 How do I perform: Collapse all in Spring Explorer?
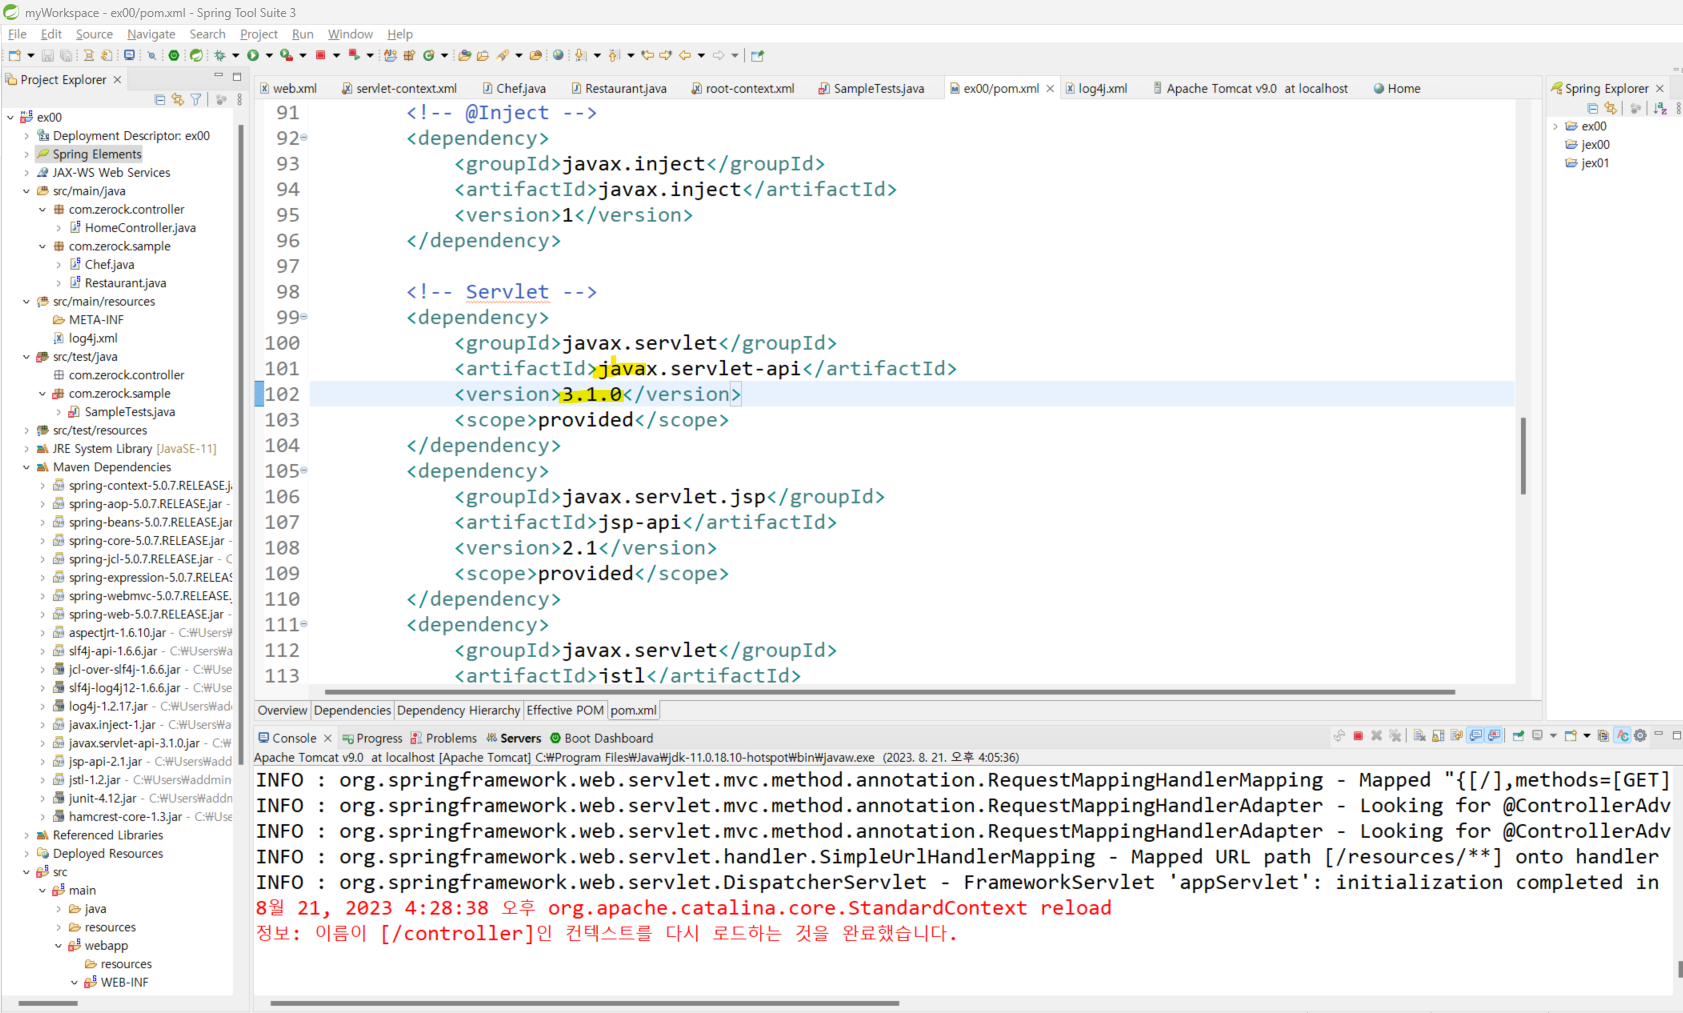click(1592, 108)
